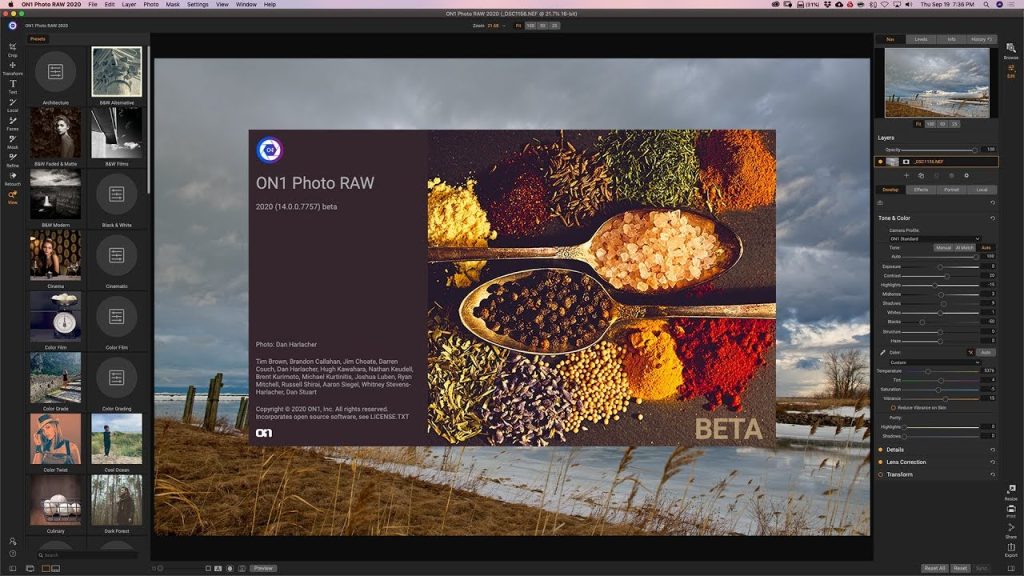Pick the Faces tool

[x=12, y=121]
